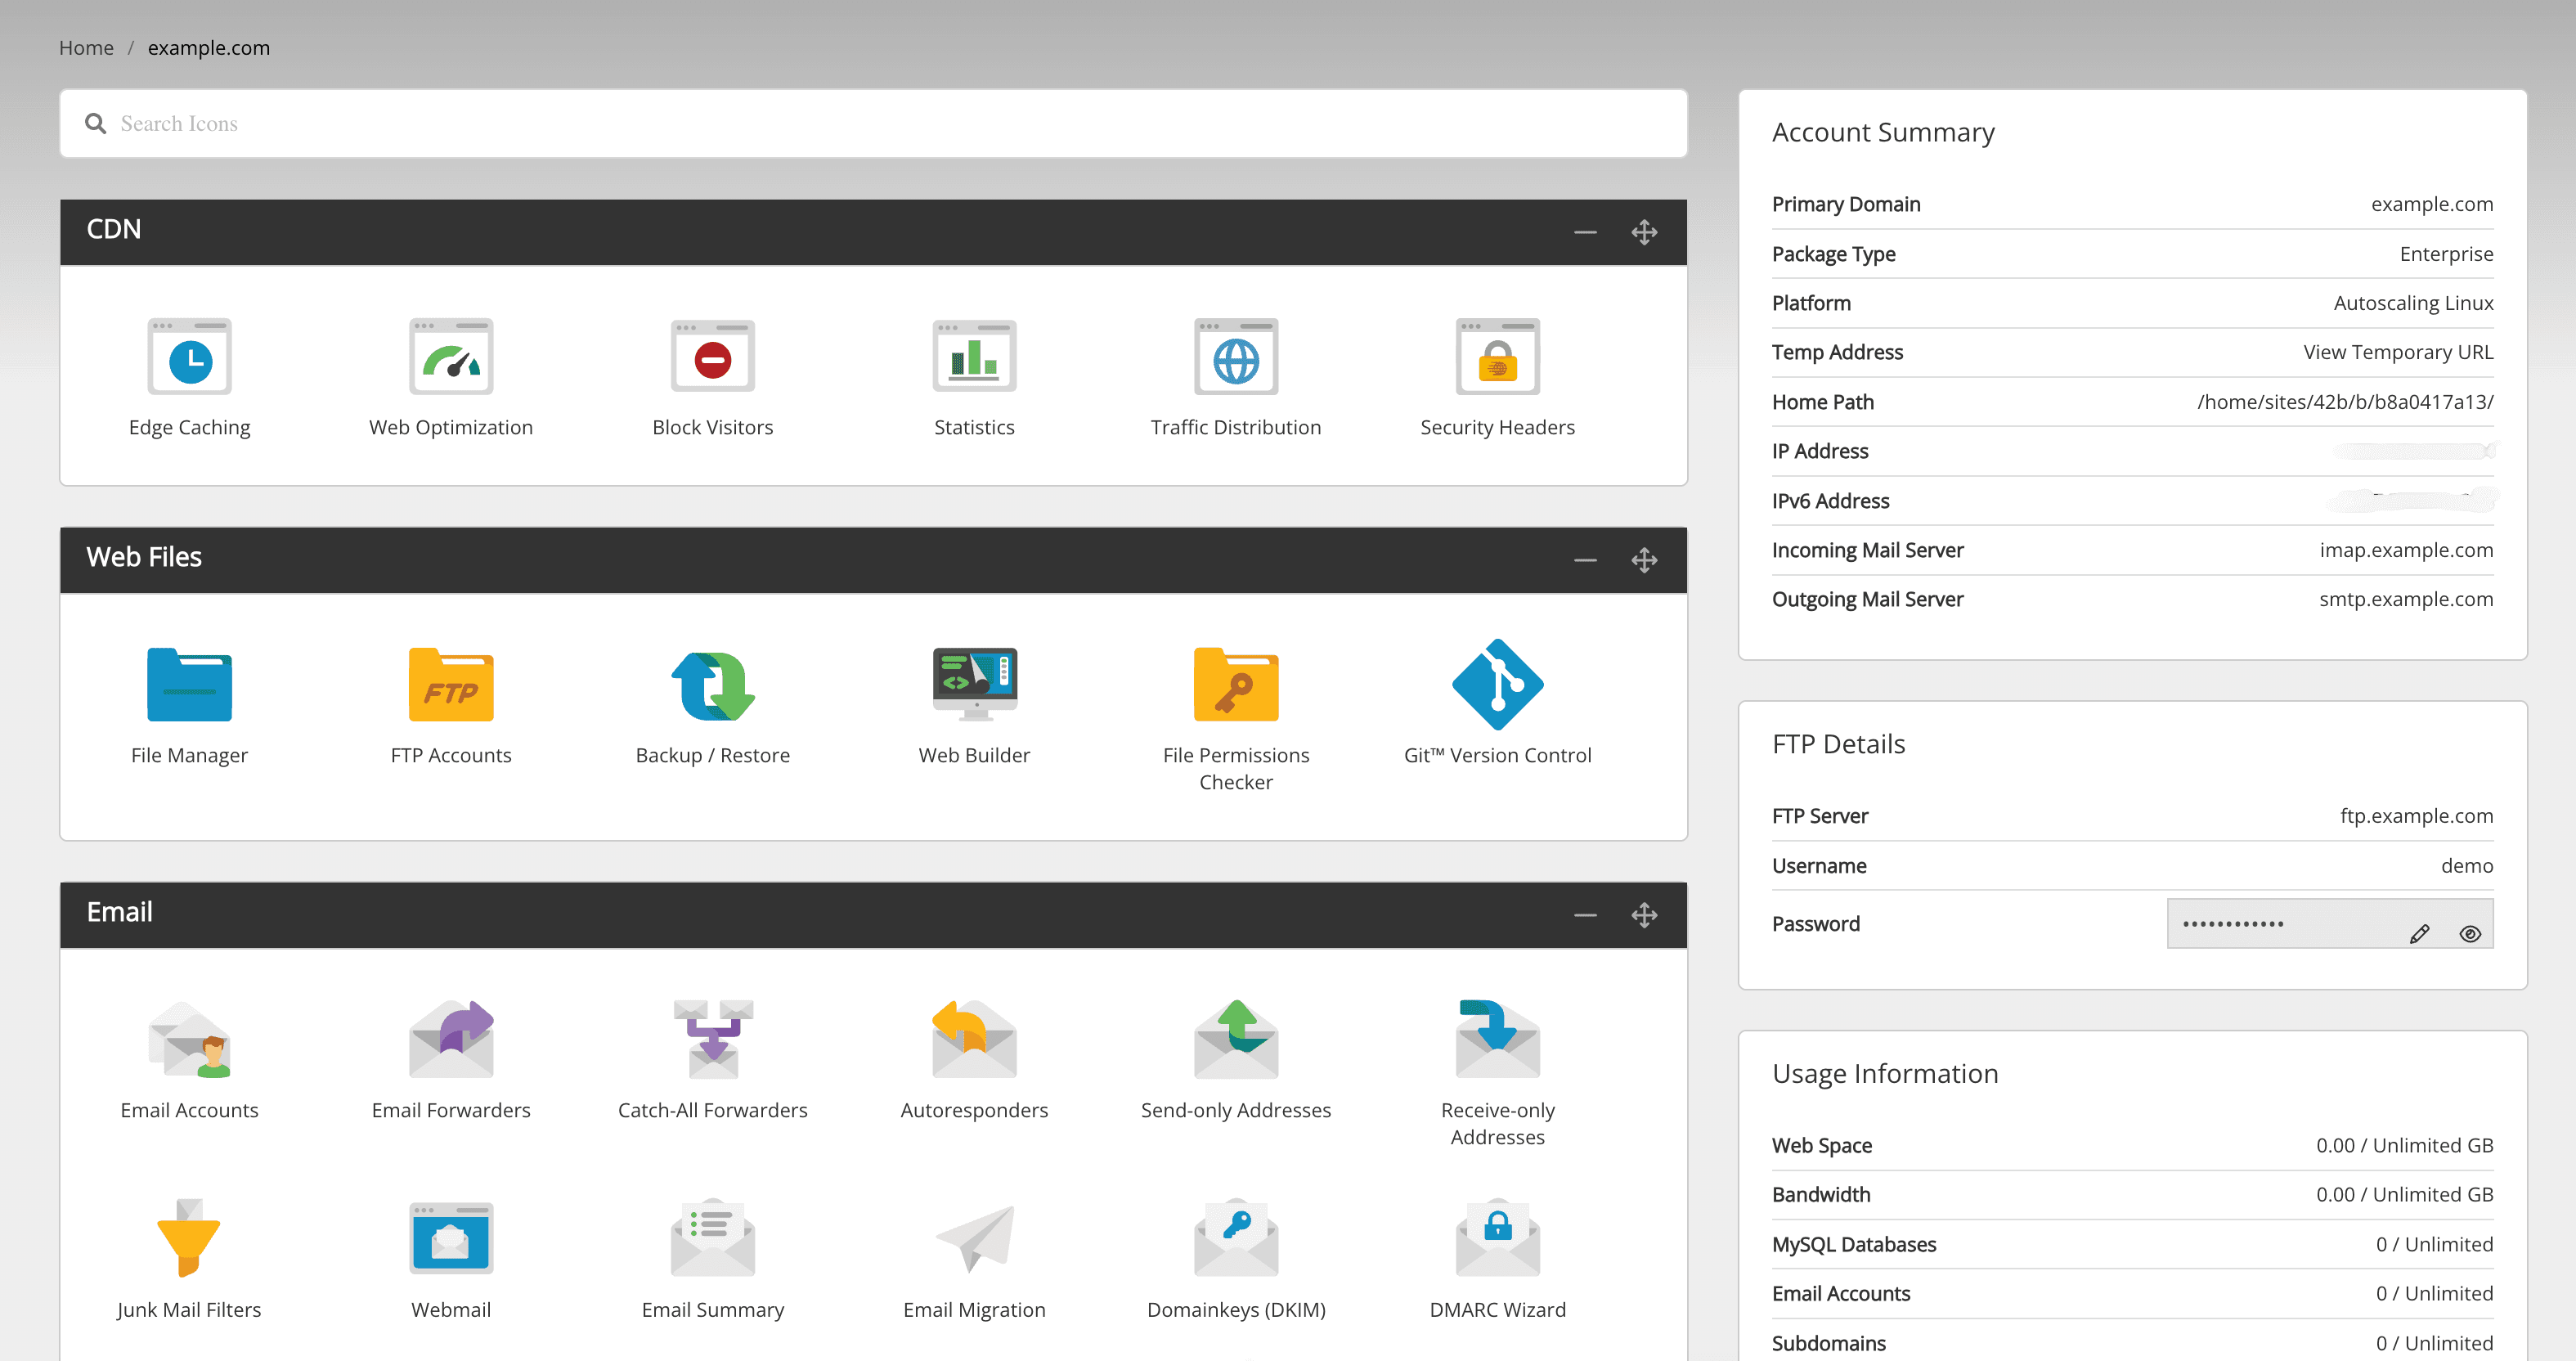Viewport: 2576px width, 1361px height.
Task: Navigate to Home breadcrumb
Action: click(x=86, y=47)
